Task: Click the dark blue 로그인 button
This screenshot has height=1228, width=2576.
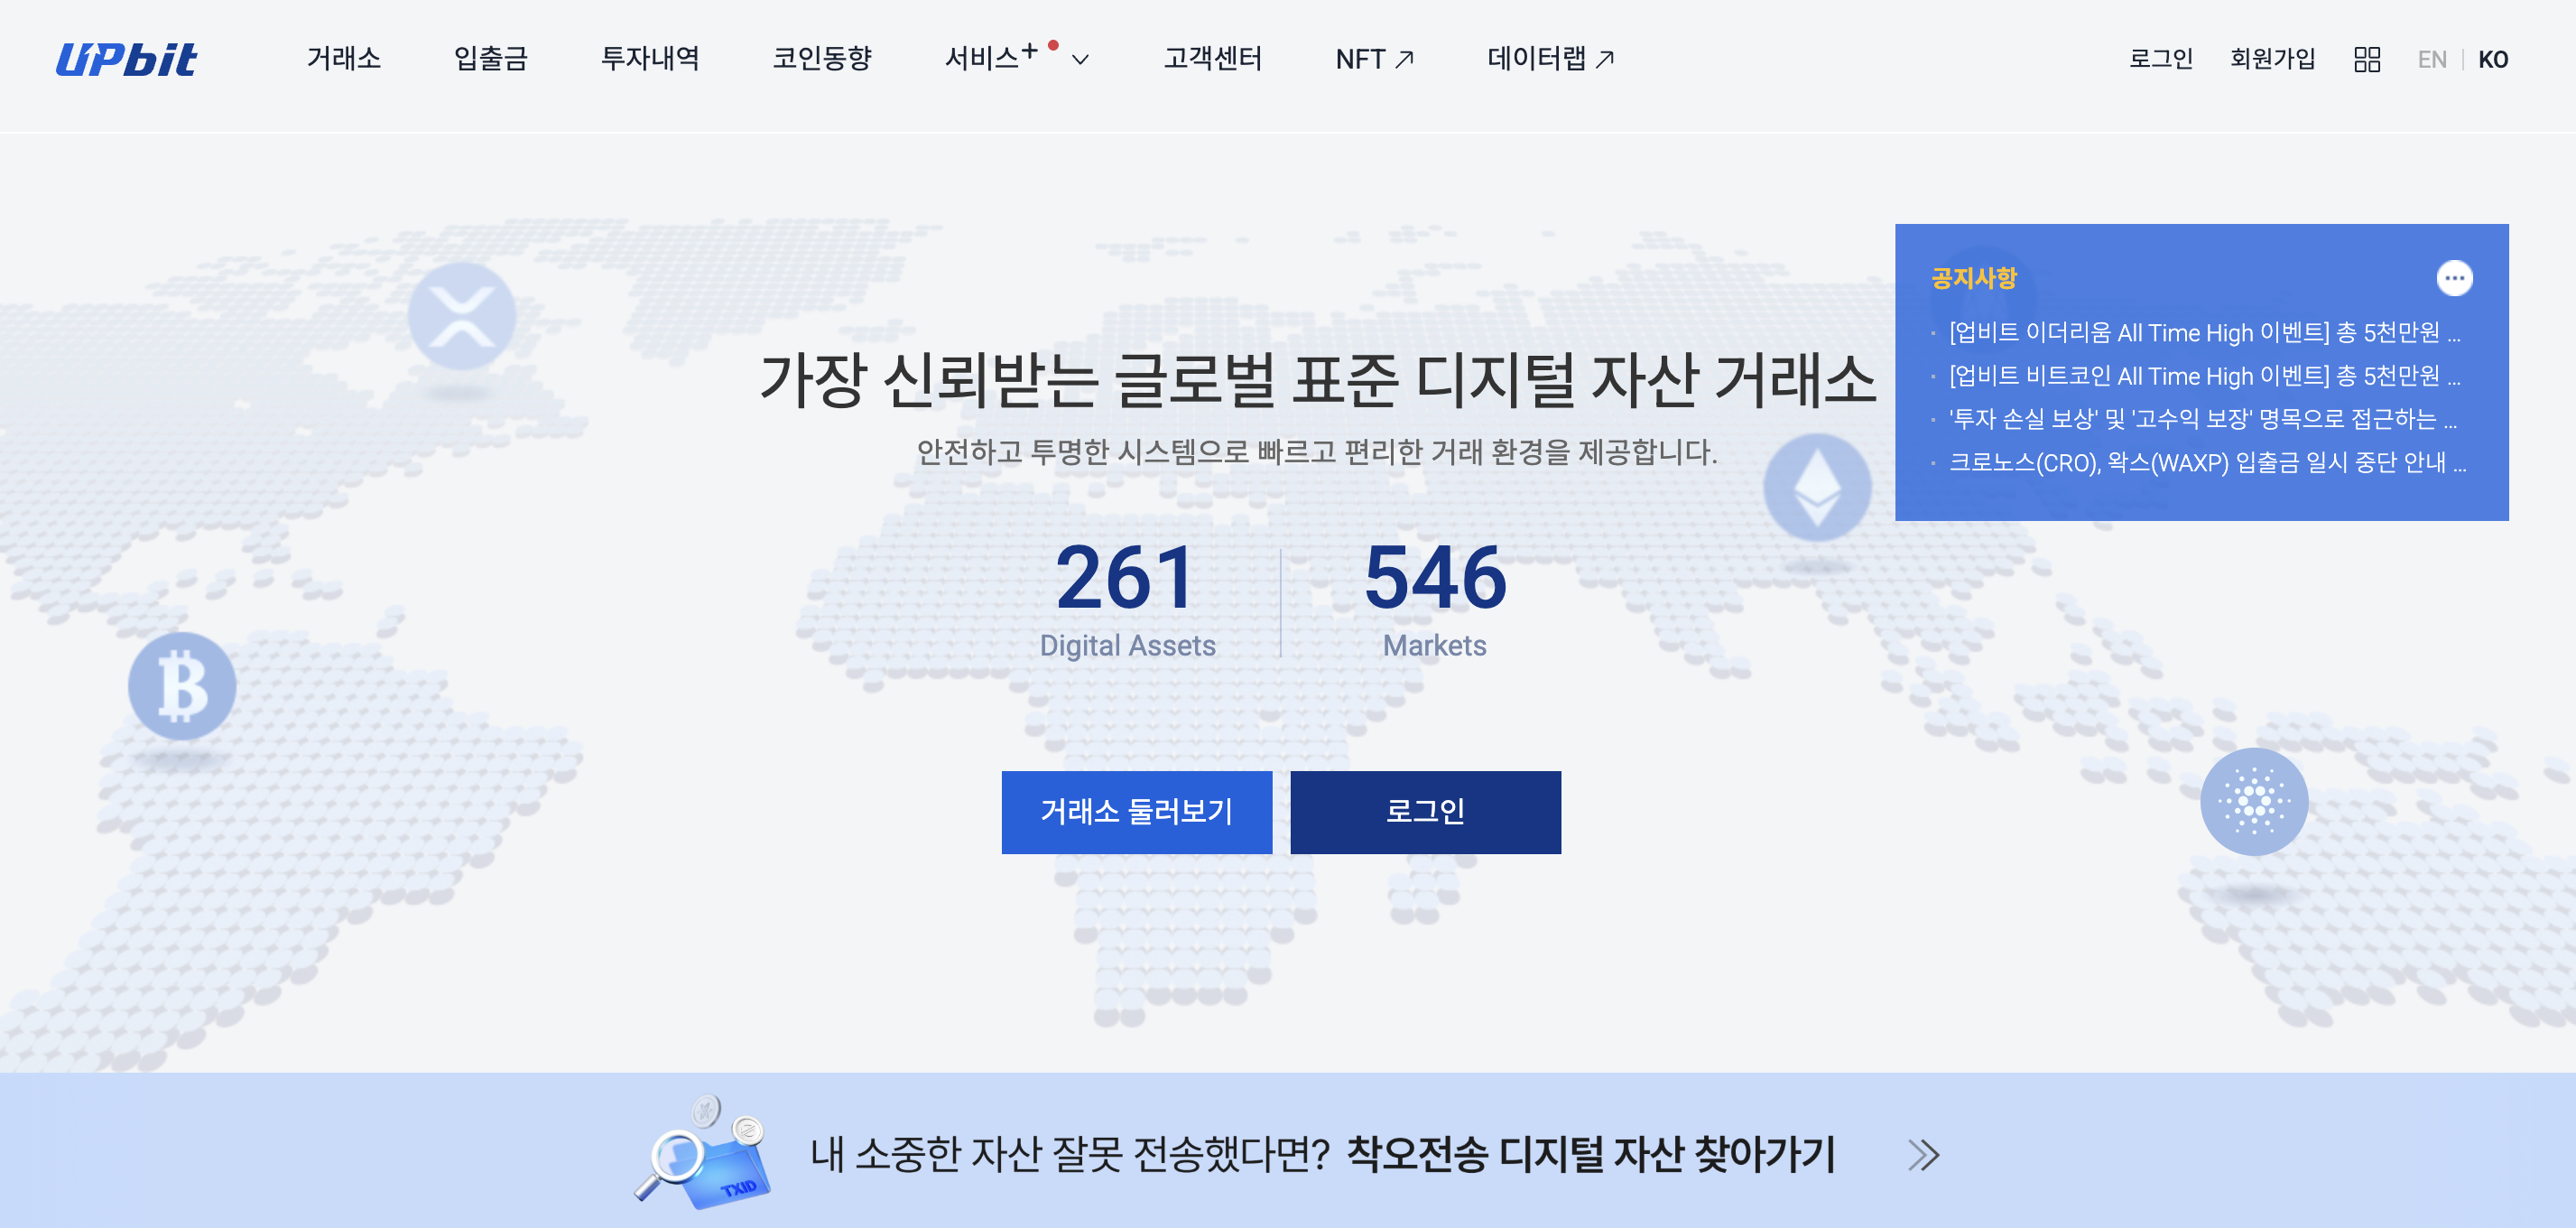Action: click(x=1425, y=811)
